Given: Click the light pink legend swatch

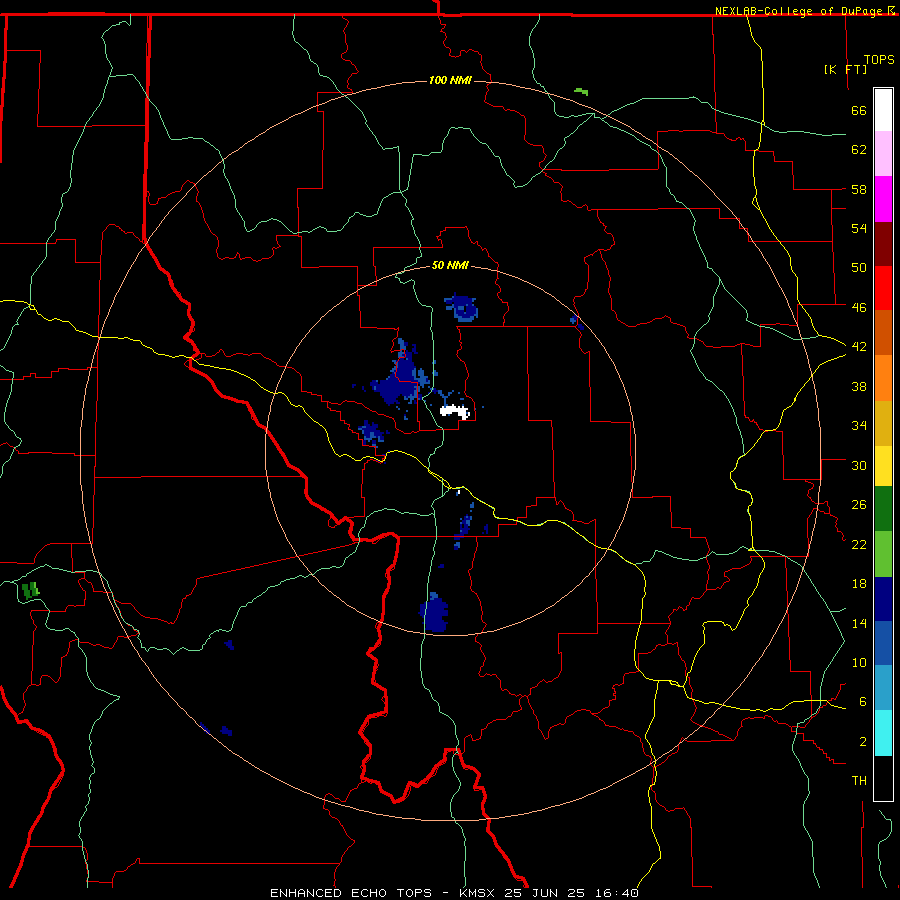Looking at the screenshot, I should tap(883, 154).
